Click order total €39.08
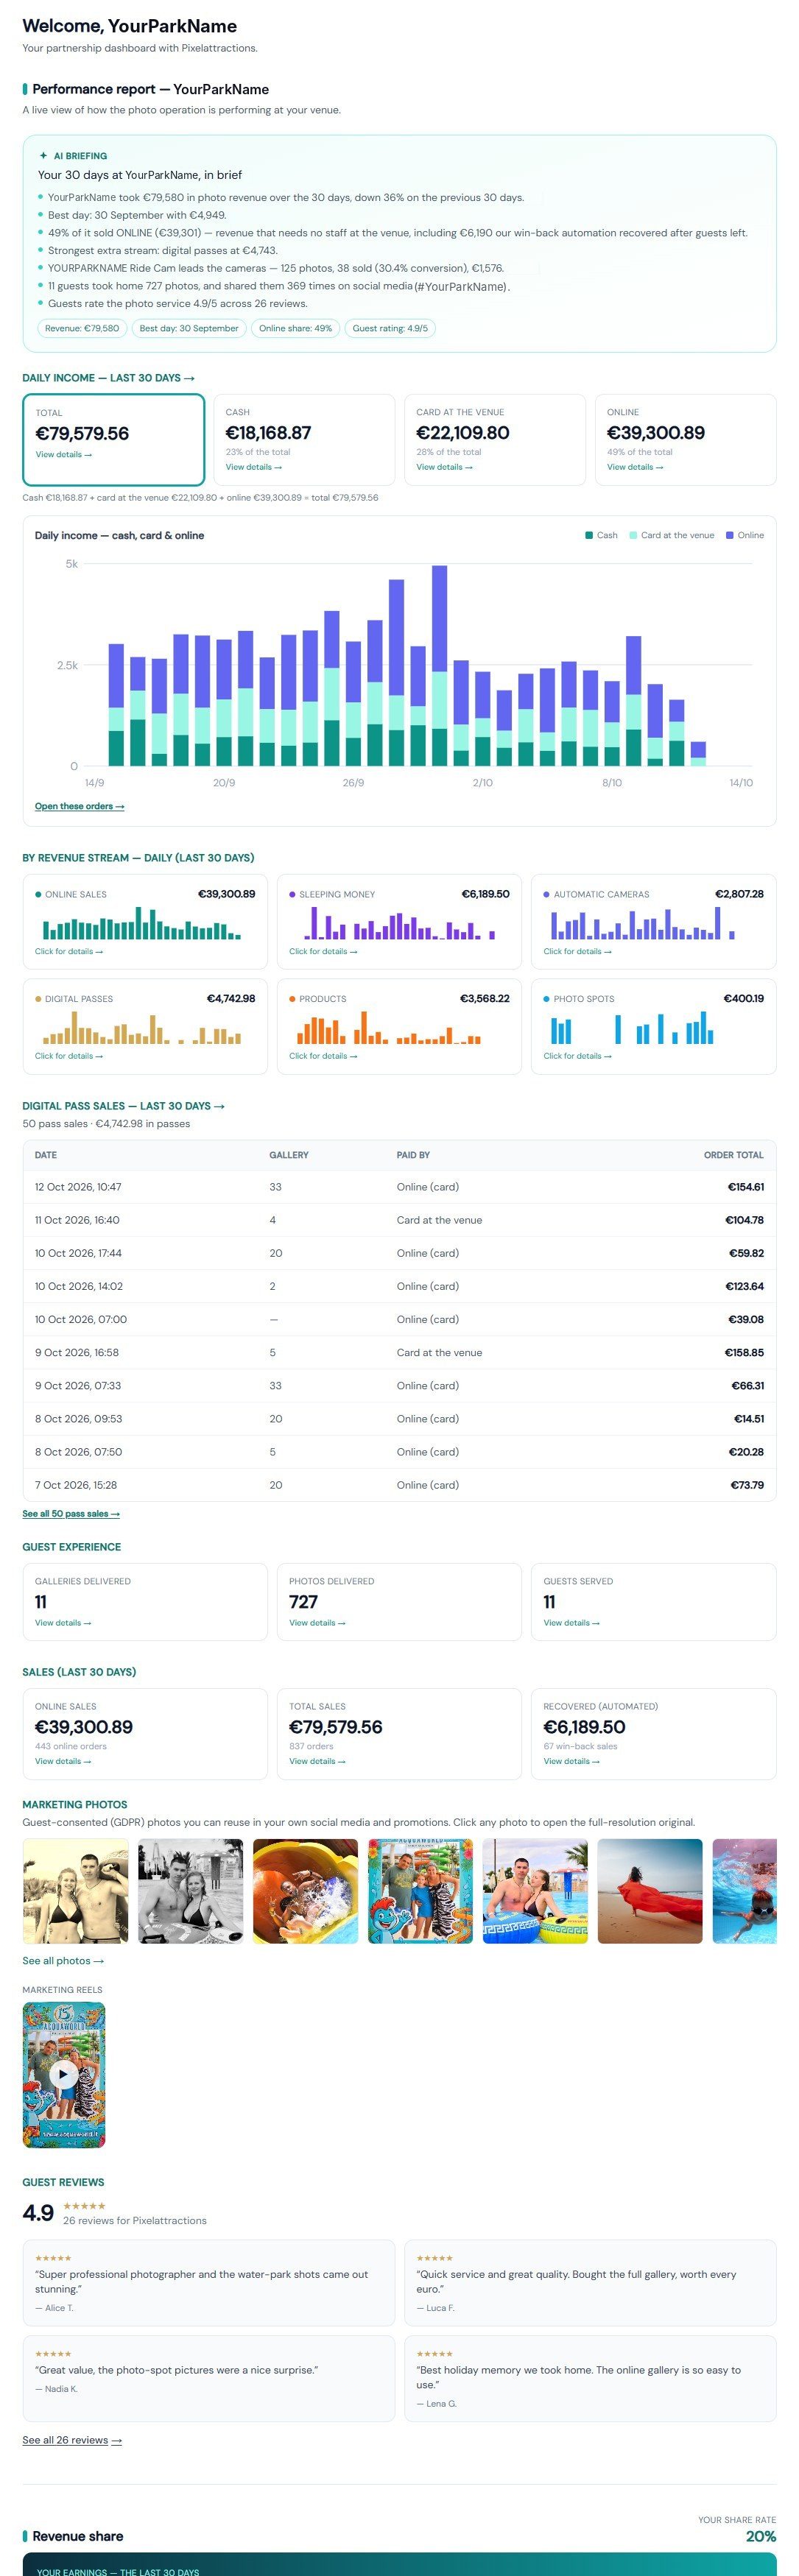799x2576 pixels. [x=746, y=1319]
